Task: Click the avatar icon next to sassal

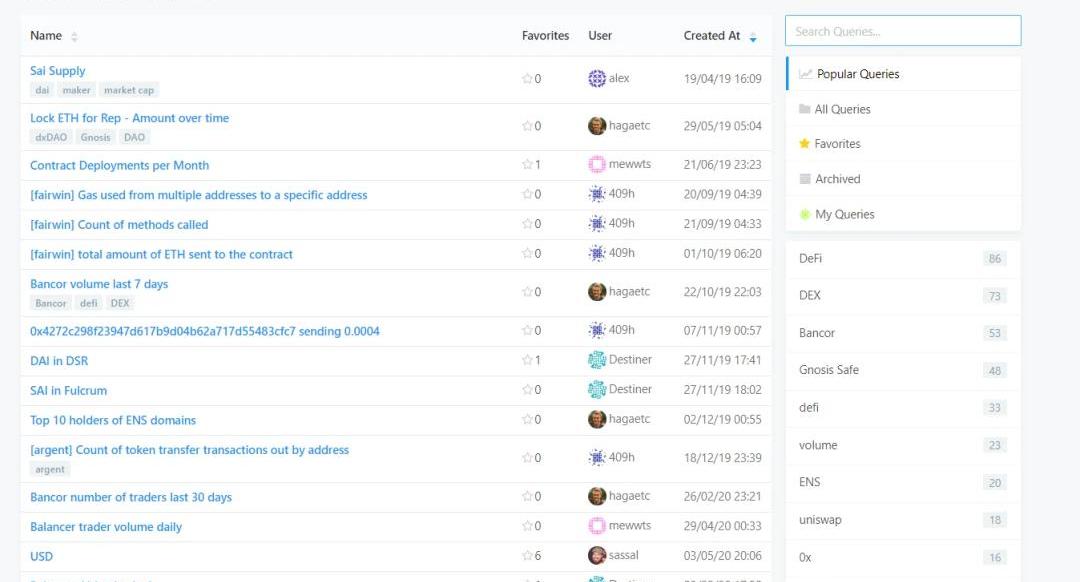Action: [x=597, y=555]
